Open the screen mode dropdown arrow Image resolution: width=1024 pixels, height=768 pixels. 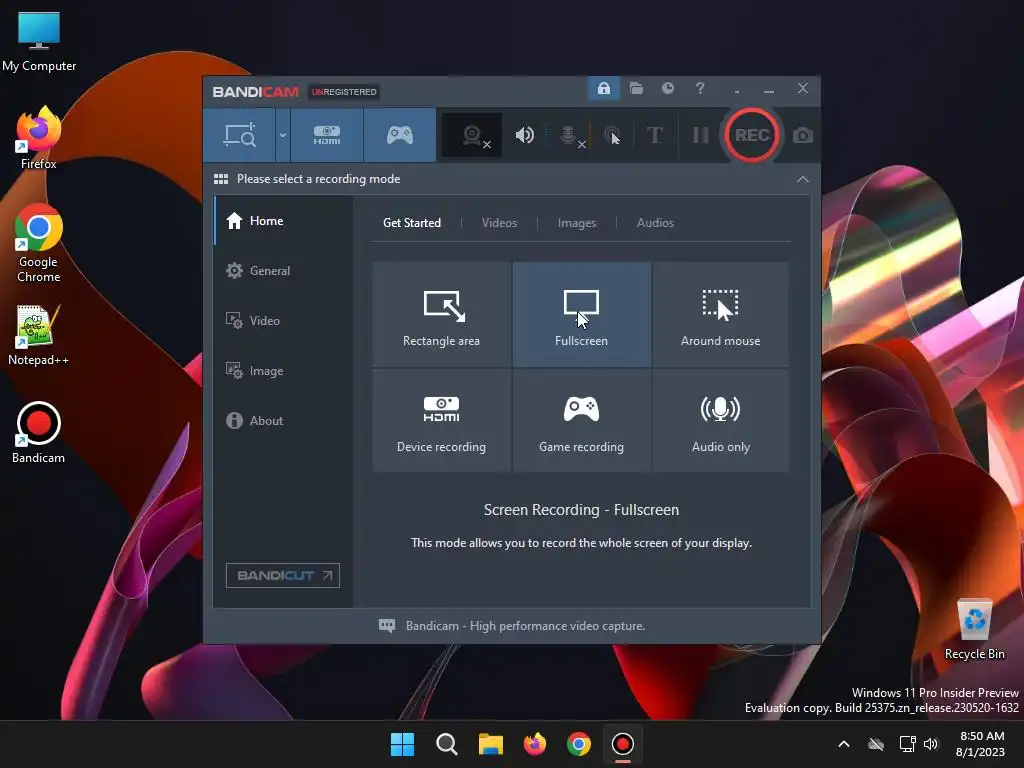[x=283, y=135]
